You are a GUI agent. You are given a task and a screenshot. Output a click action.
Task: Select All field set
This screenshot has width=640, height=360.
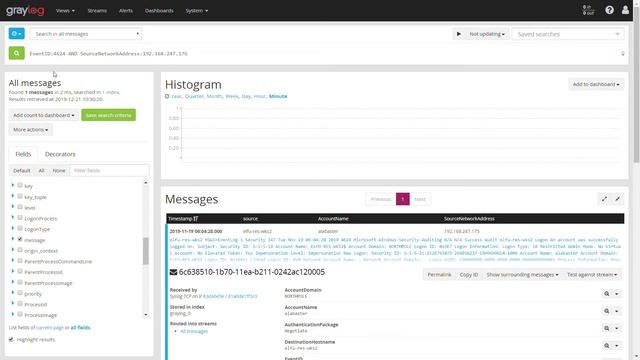pyautogui.click(x=42, y=171)
